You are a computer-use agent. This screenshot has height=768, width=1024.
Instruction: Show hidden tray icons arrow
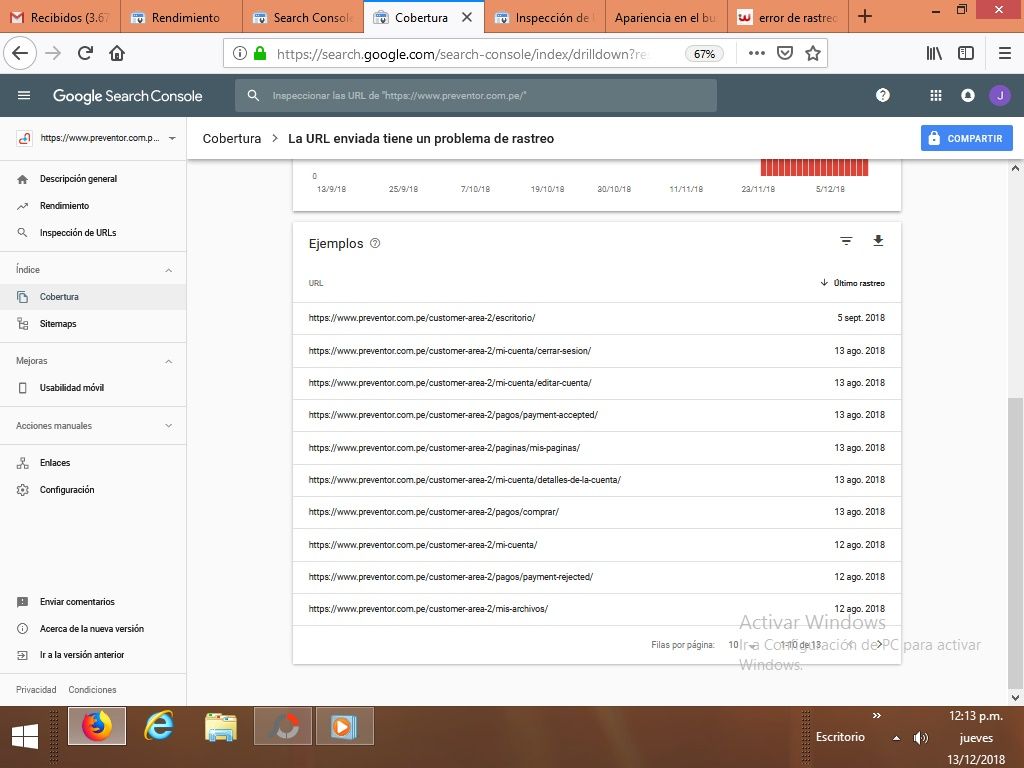coord(896,738)
